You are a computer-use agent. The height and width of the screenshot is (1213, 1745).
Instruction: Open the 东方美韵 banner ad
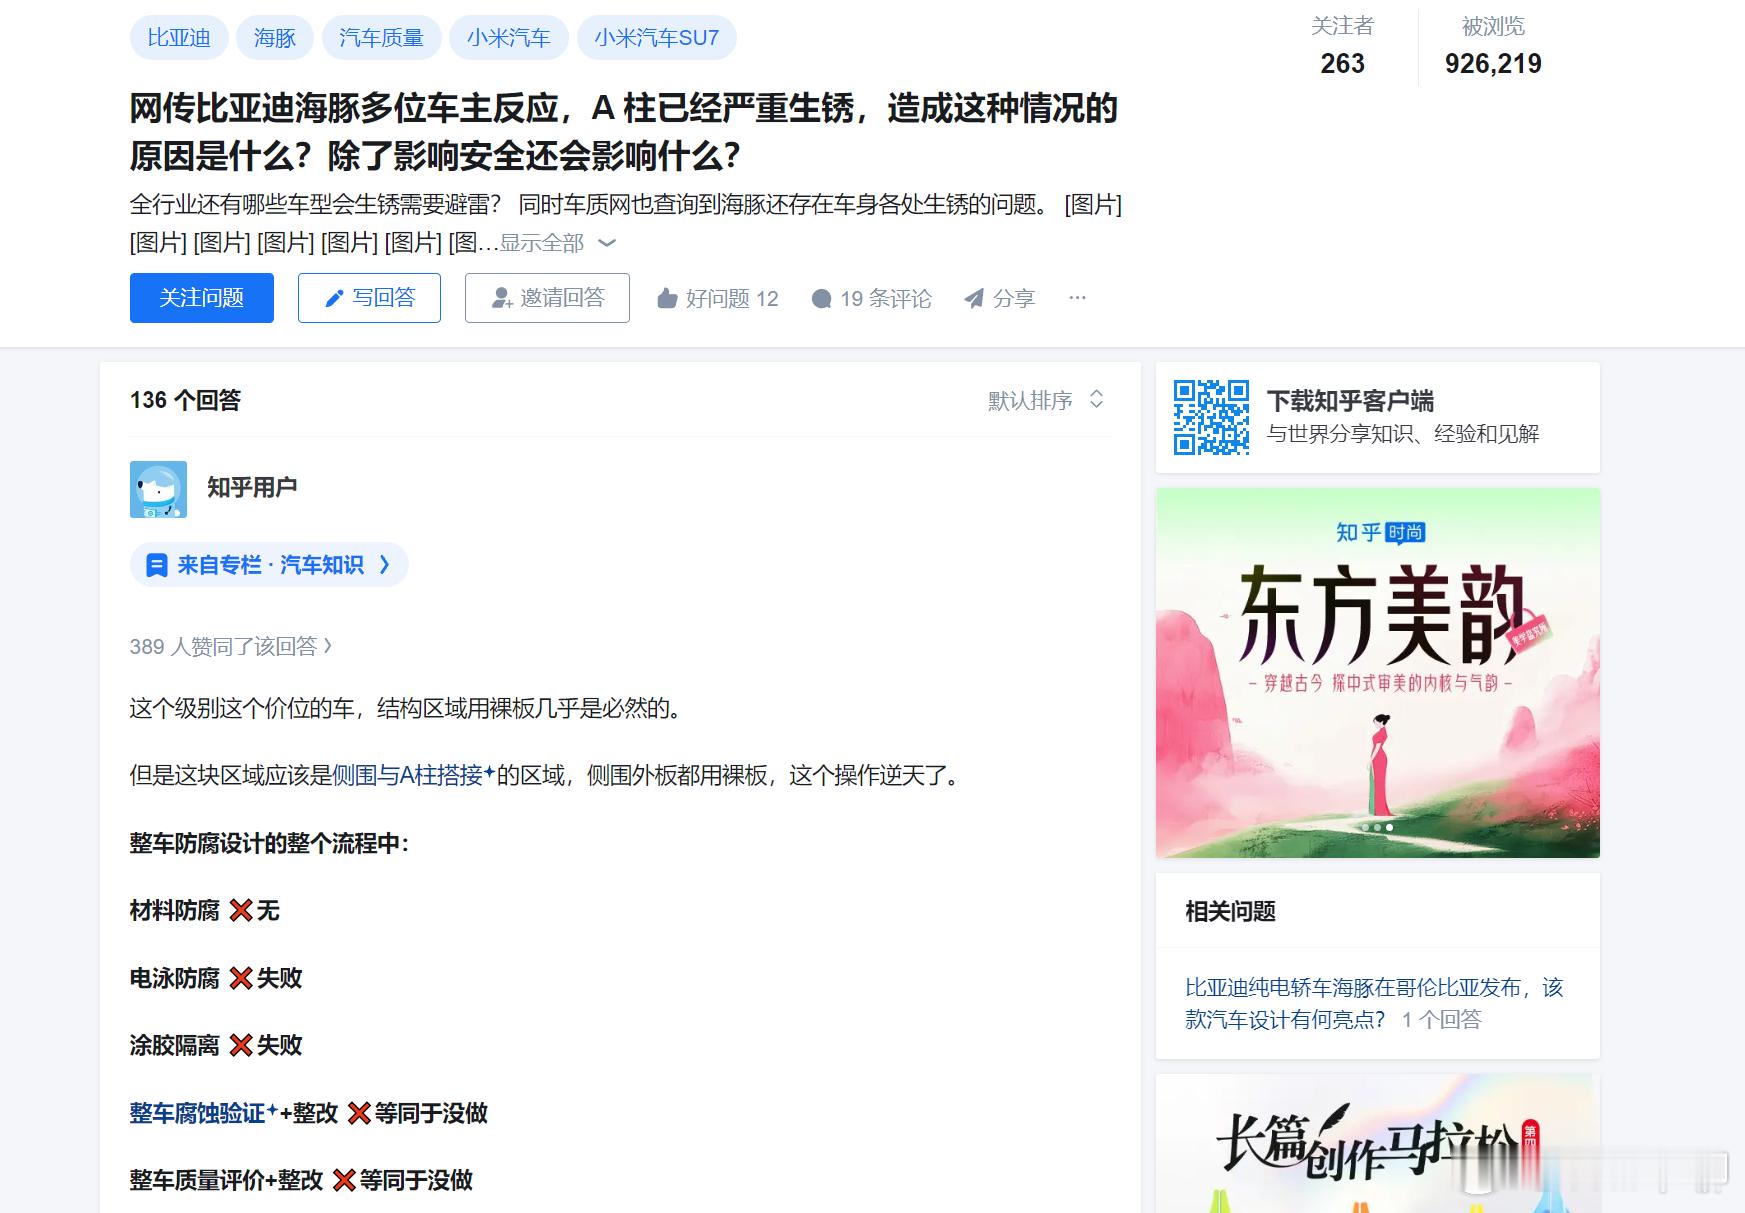coord(1378,673)
